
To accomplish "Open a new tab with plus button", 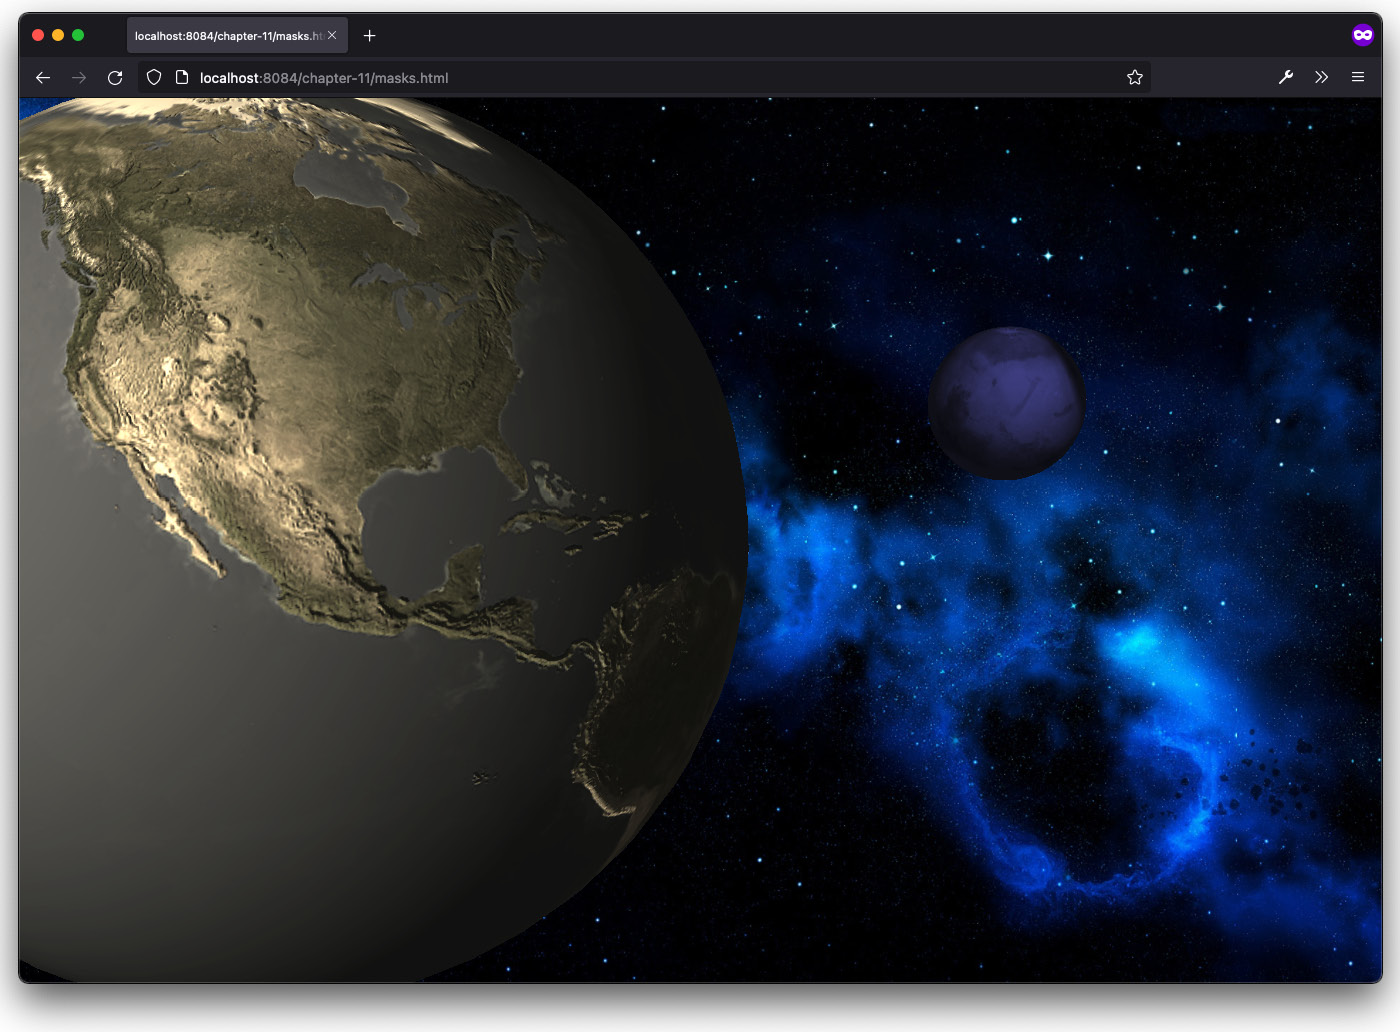I will coord(369,36).
